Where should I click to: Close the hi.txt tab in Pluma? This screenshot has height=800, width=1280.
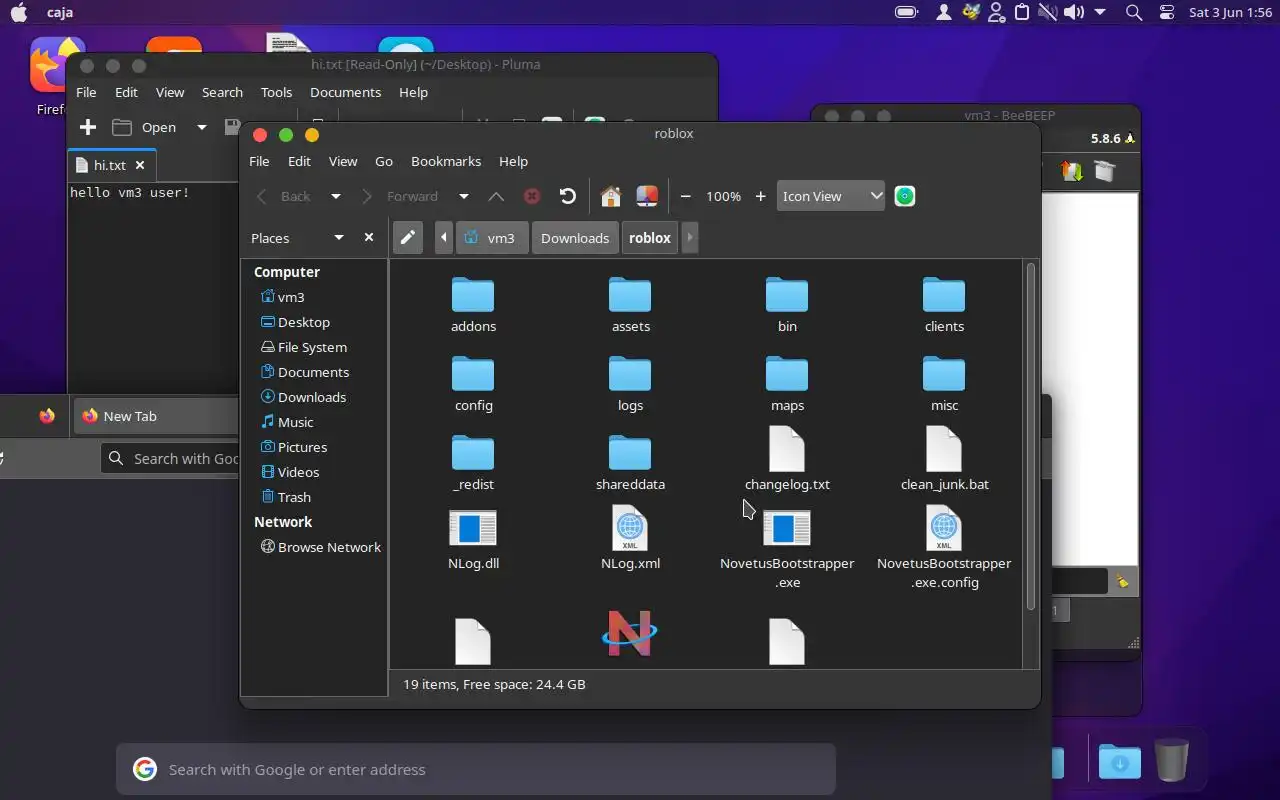click(x=140, y=165)
